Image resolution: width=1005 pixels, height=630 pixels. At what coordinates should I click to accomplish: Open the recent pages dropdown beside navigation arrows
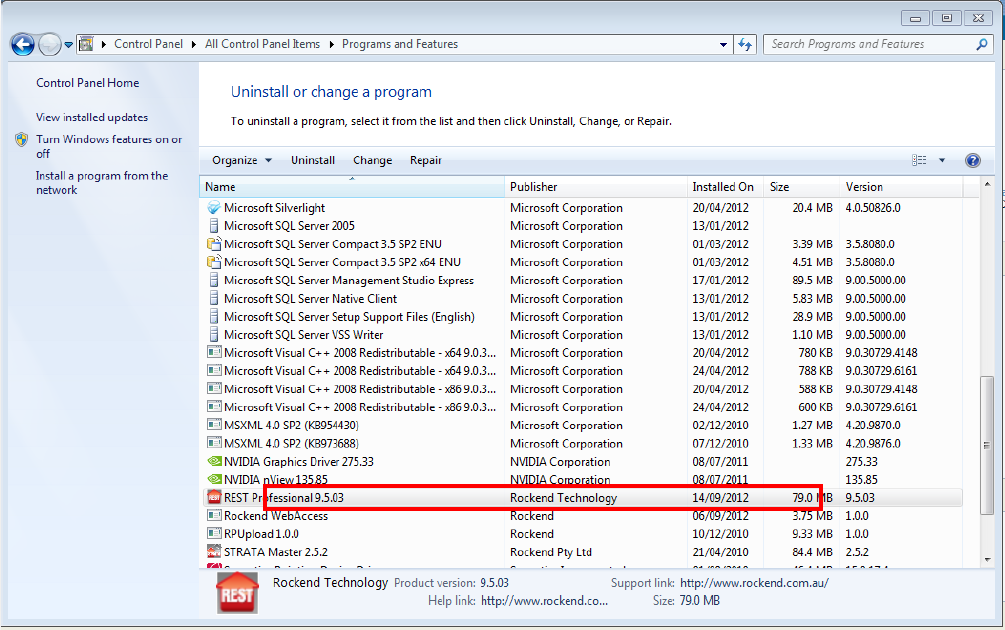point(69,45)
